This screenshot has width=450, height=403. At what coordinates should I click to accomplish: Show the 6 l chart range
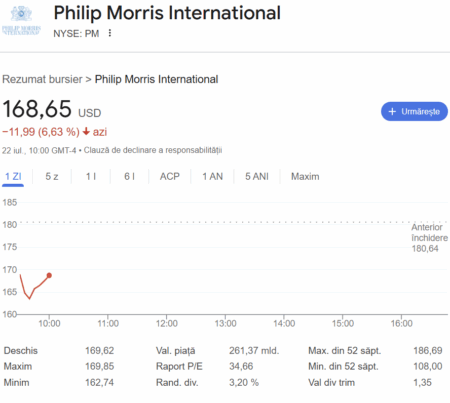tap(129, 176)
